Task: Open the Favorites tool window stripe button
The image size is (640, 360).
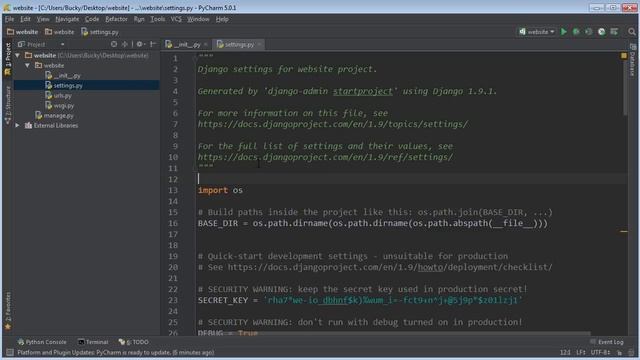Action: pyautogui.click(x=8, y=311)
